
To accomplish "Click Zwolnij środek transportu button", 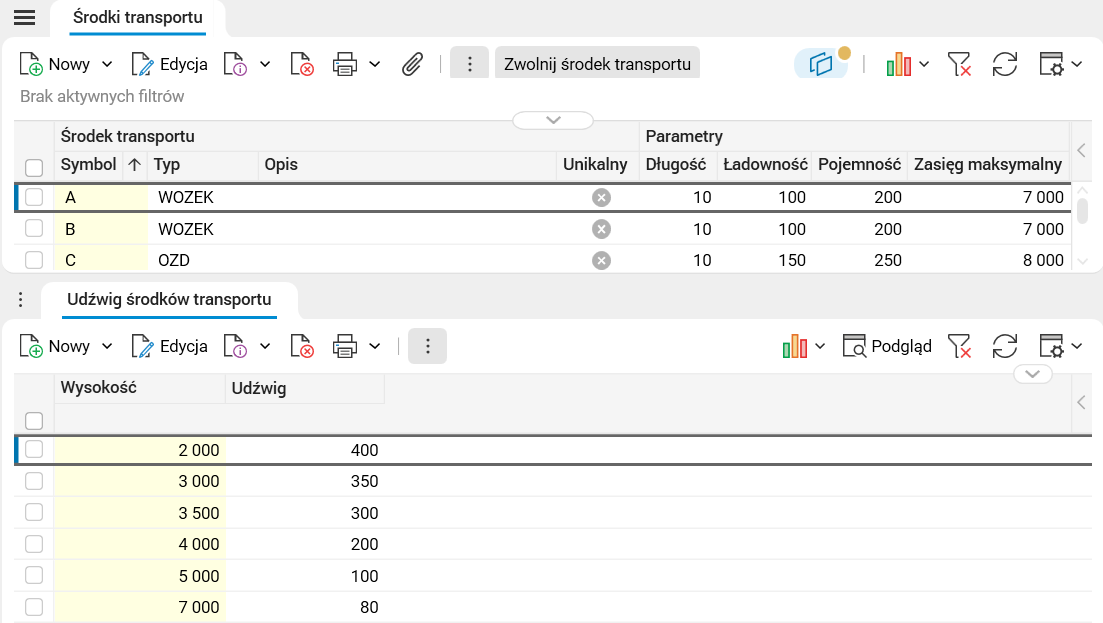I will click(597, 64).
